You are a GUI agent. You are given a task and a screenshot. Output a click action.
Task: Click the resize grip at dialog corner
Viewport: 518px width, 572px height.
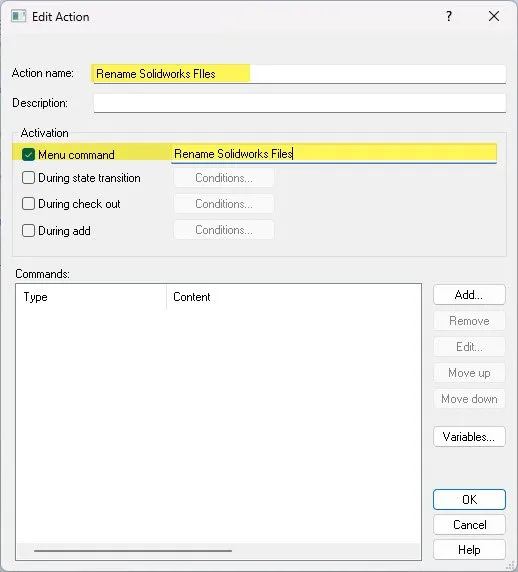510,565
